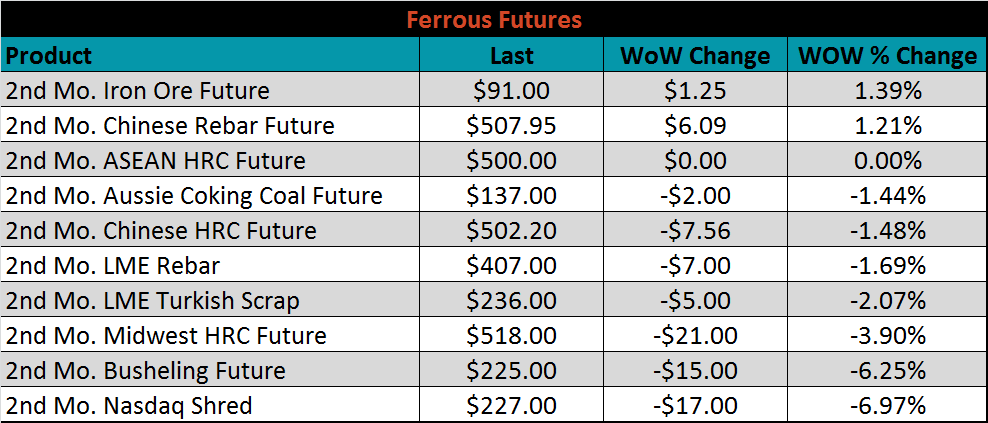
Task: Click the Nasdaq Shred -6.97% cell
Action: 887,404
